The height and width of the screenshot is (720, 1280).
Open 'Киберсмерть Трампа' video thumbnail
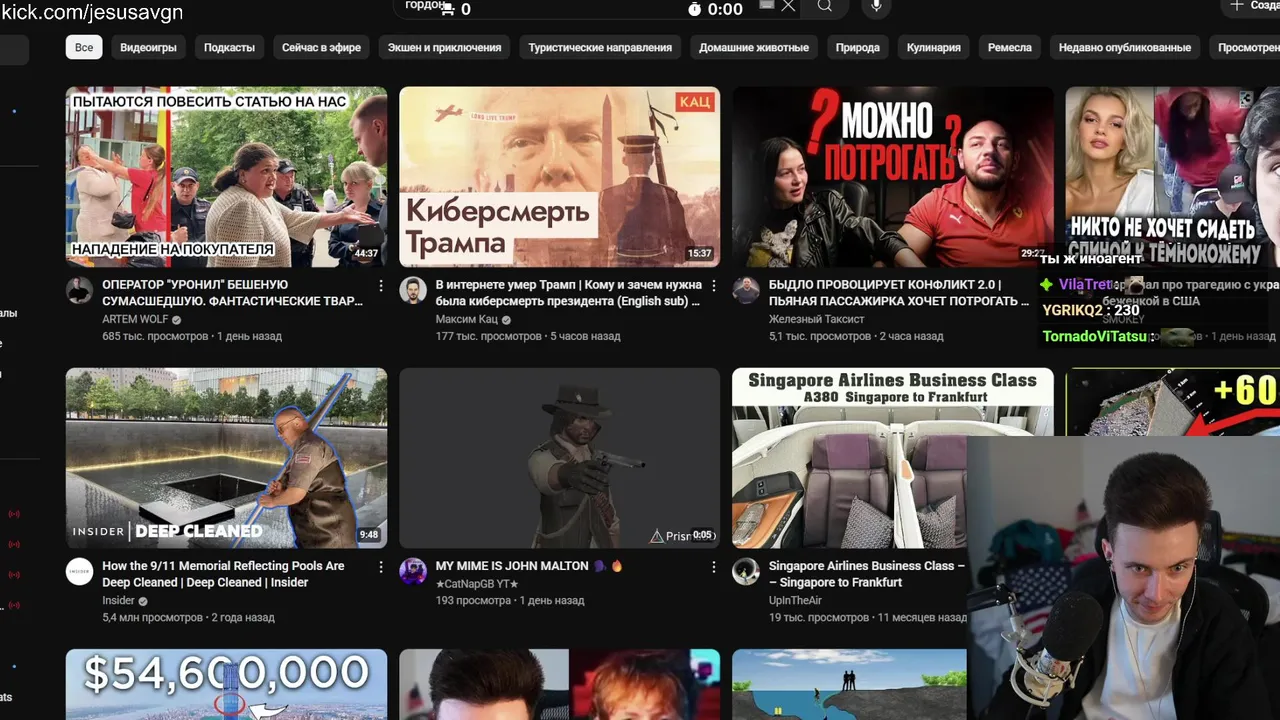[559, 176]
